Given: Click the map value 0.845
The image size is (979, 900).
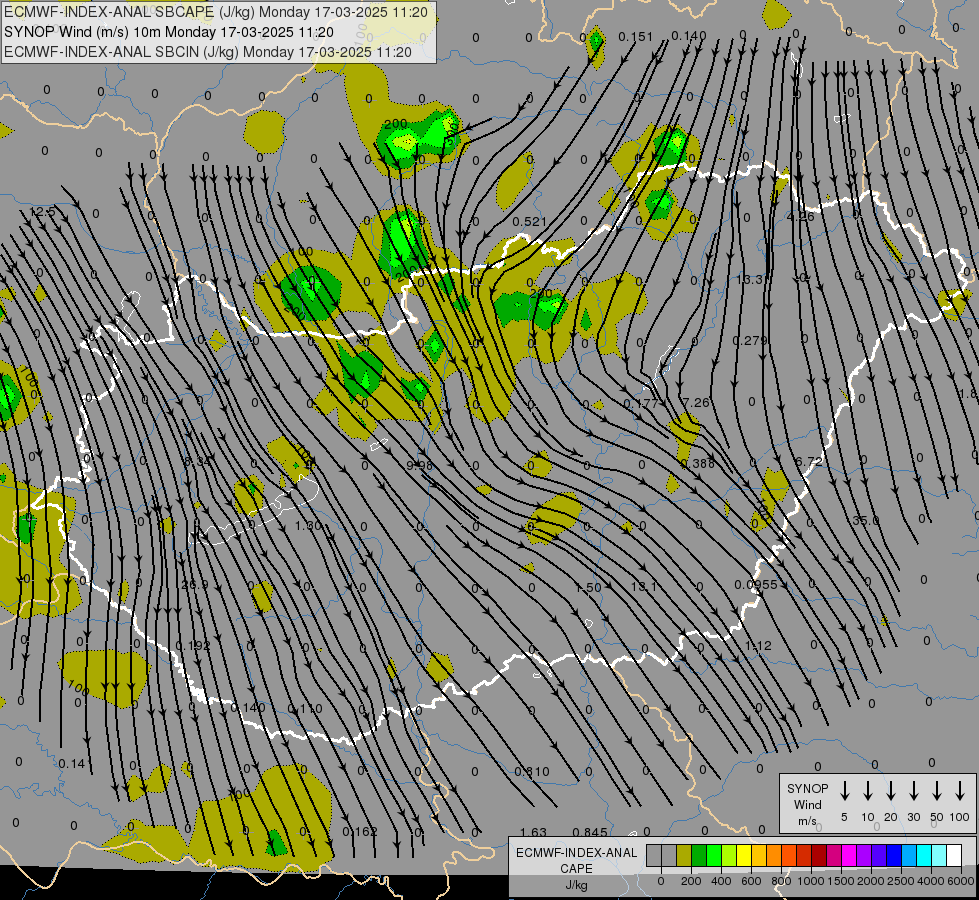Looking at the screenshot, I should [x=590, y=833].
